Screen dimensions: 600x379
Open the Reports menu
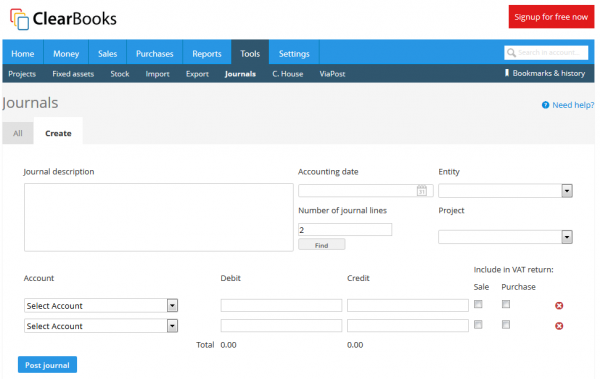(x=207, y=54)
